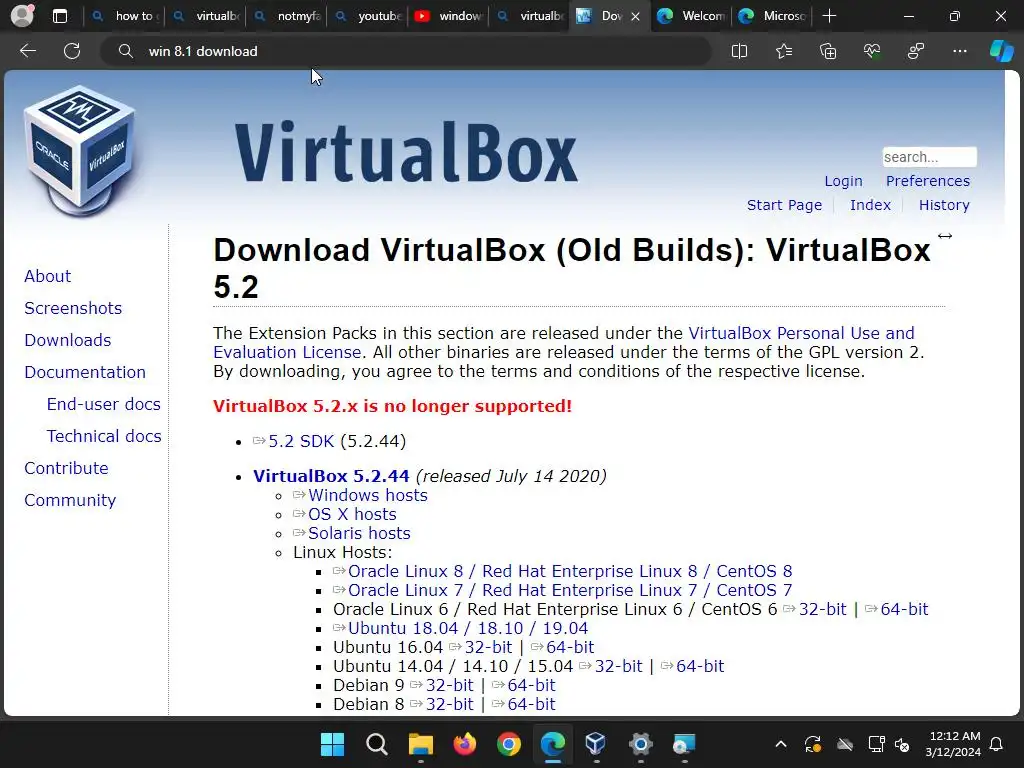
Task: Open taskbar Search icon
Action: point(377,744)
